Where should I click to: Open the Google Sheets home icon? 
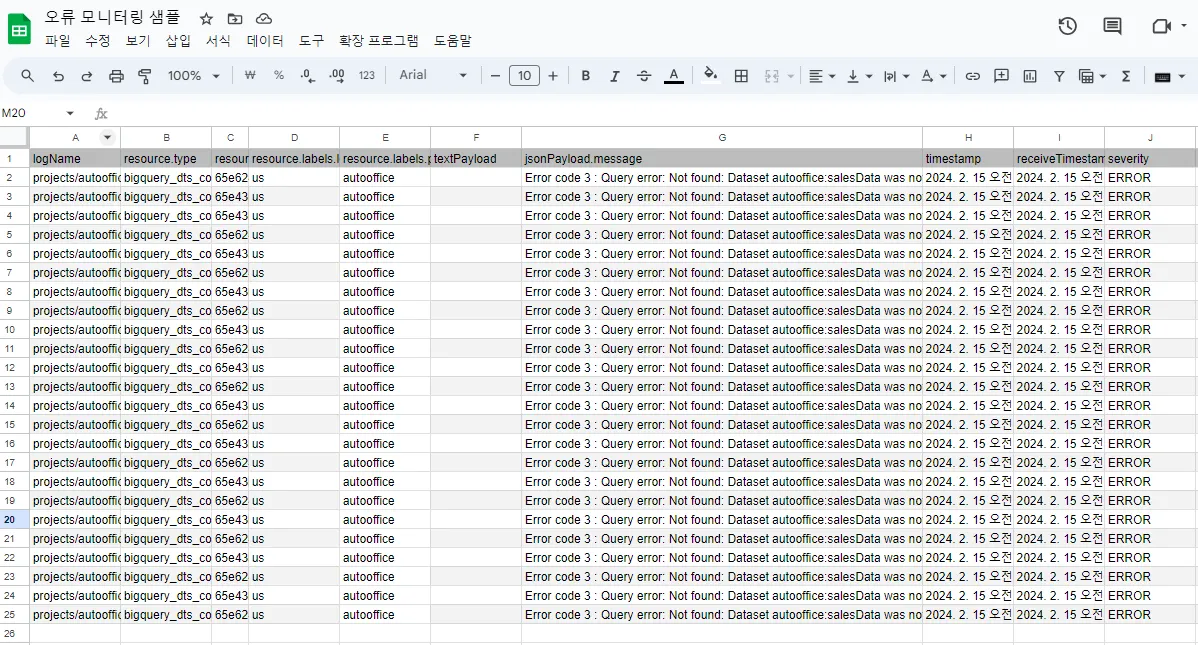(19, 30)
